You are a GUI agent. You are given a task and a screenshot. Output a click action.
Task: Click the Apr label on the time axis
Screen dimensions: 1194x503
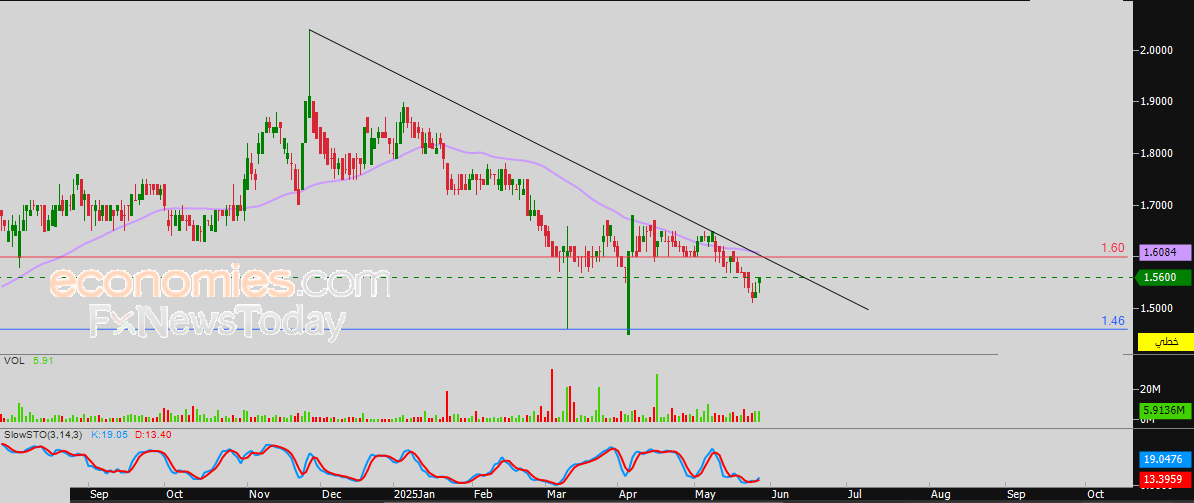coord(627,495)
